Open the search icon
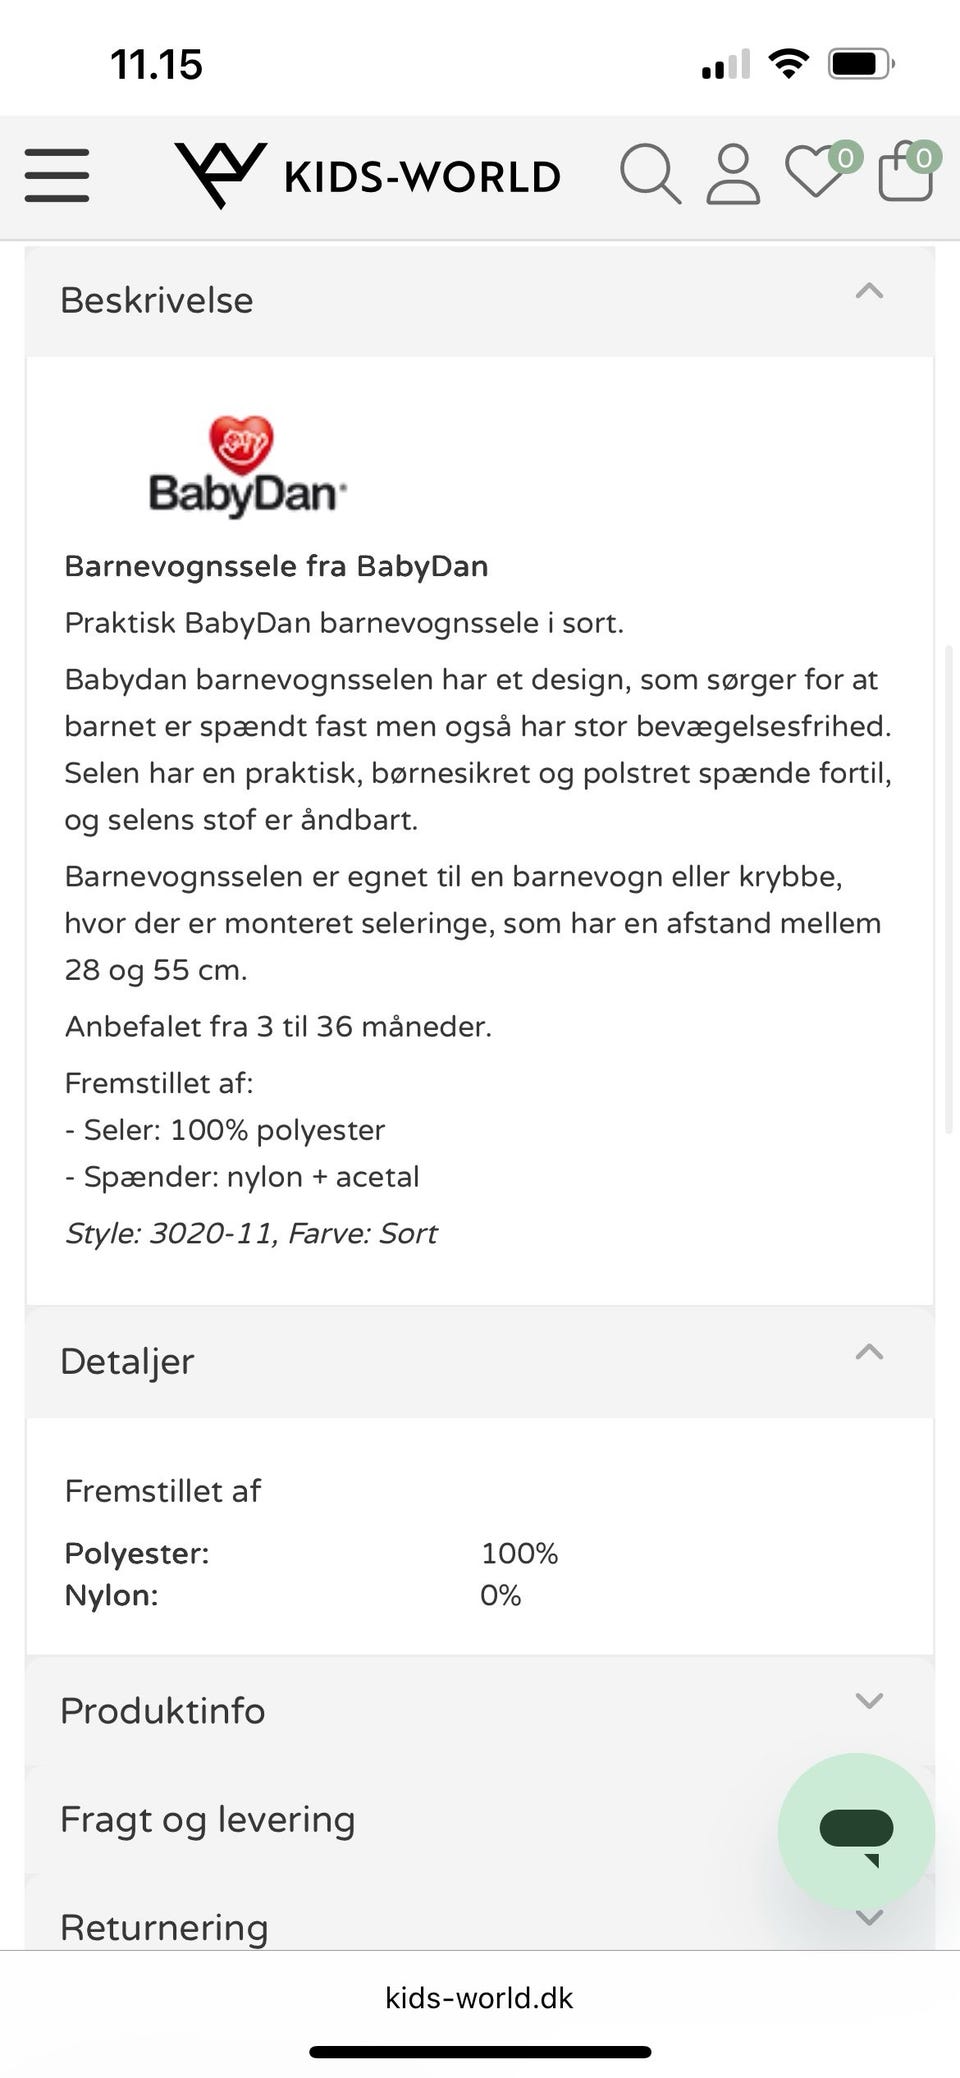960x2078 pixels. click(652, 176)
